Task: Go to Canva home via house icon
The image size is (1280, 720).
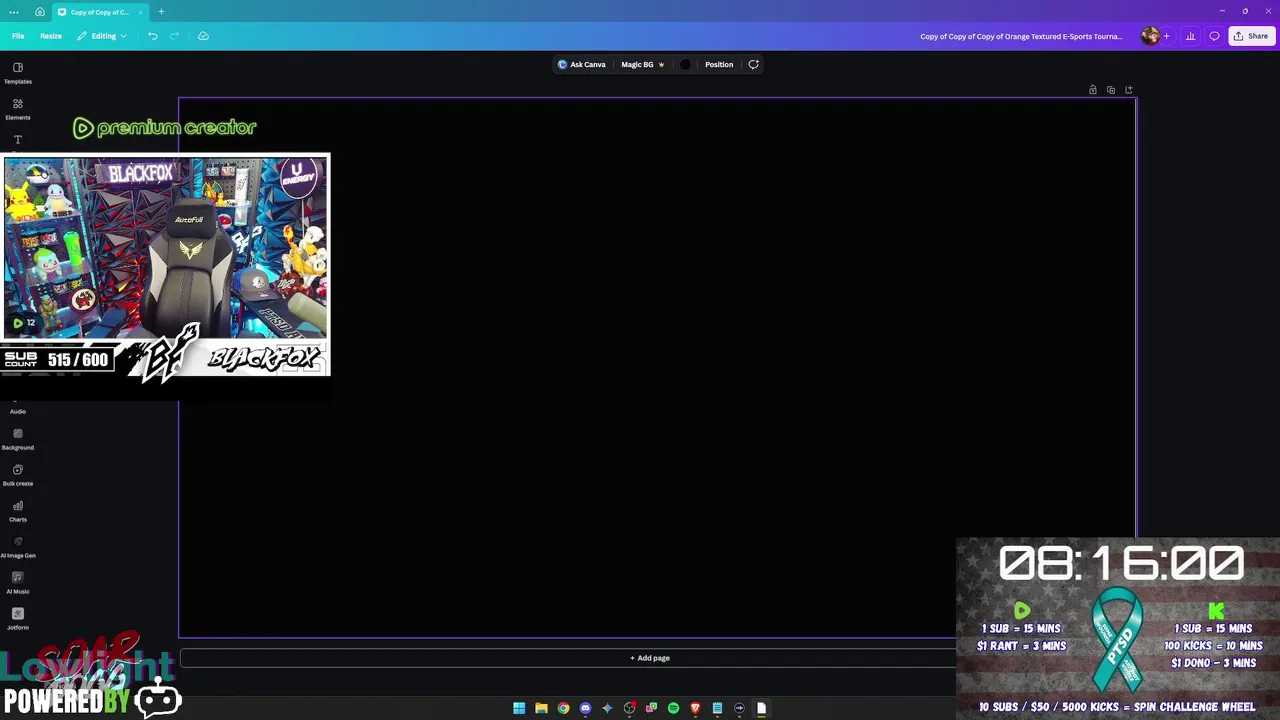Action: 39,12
